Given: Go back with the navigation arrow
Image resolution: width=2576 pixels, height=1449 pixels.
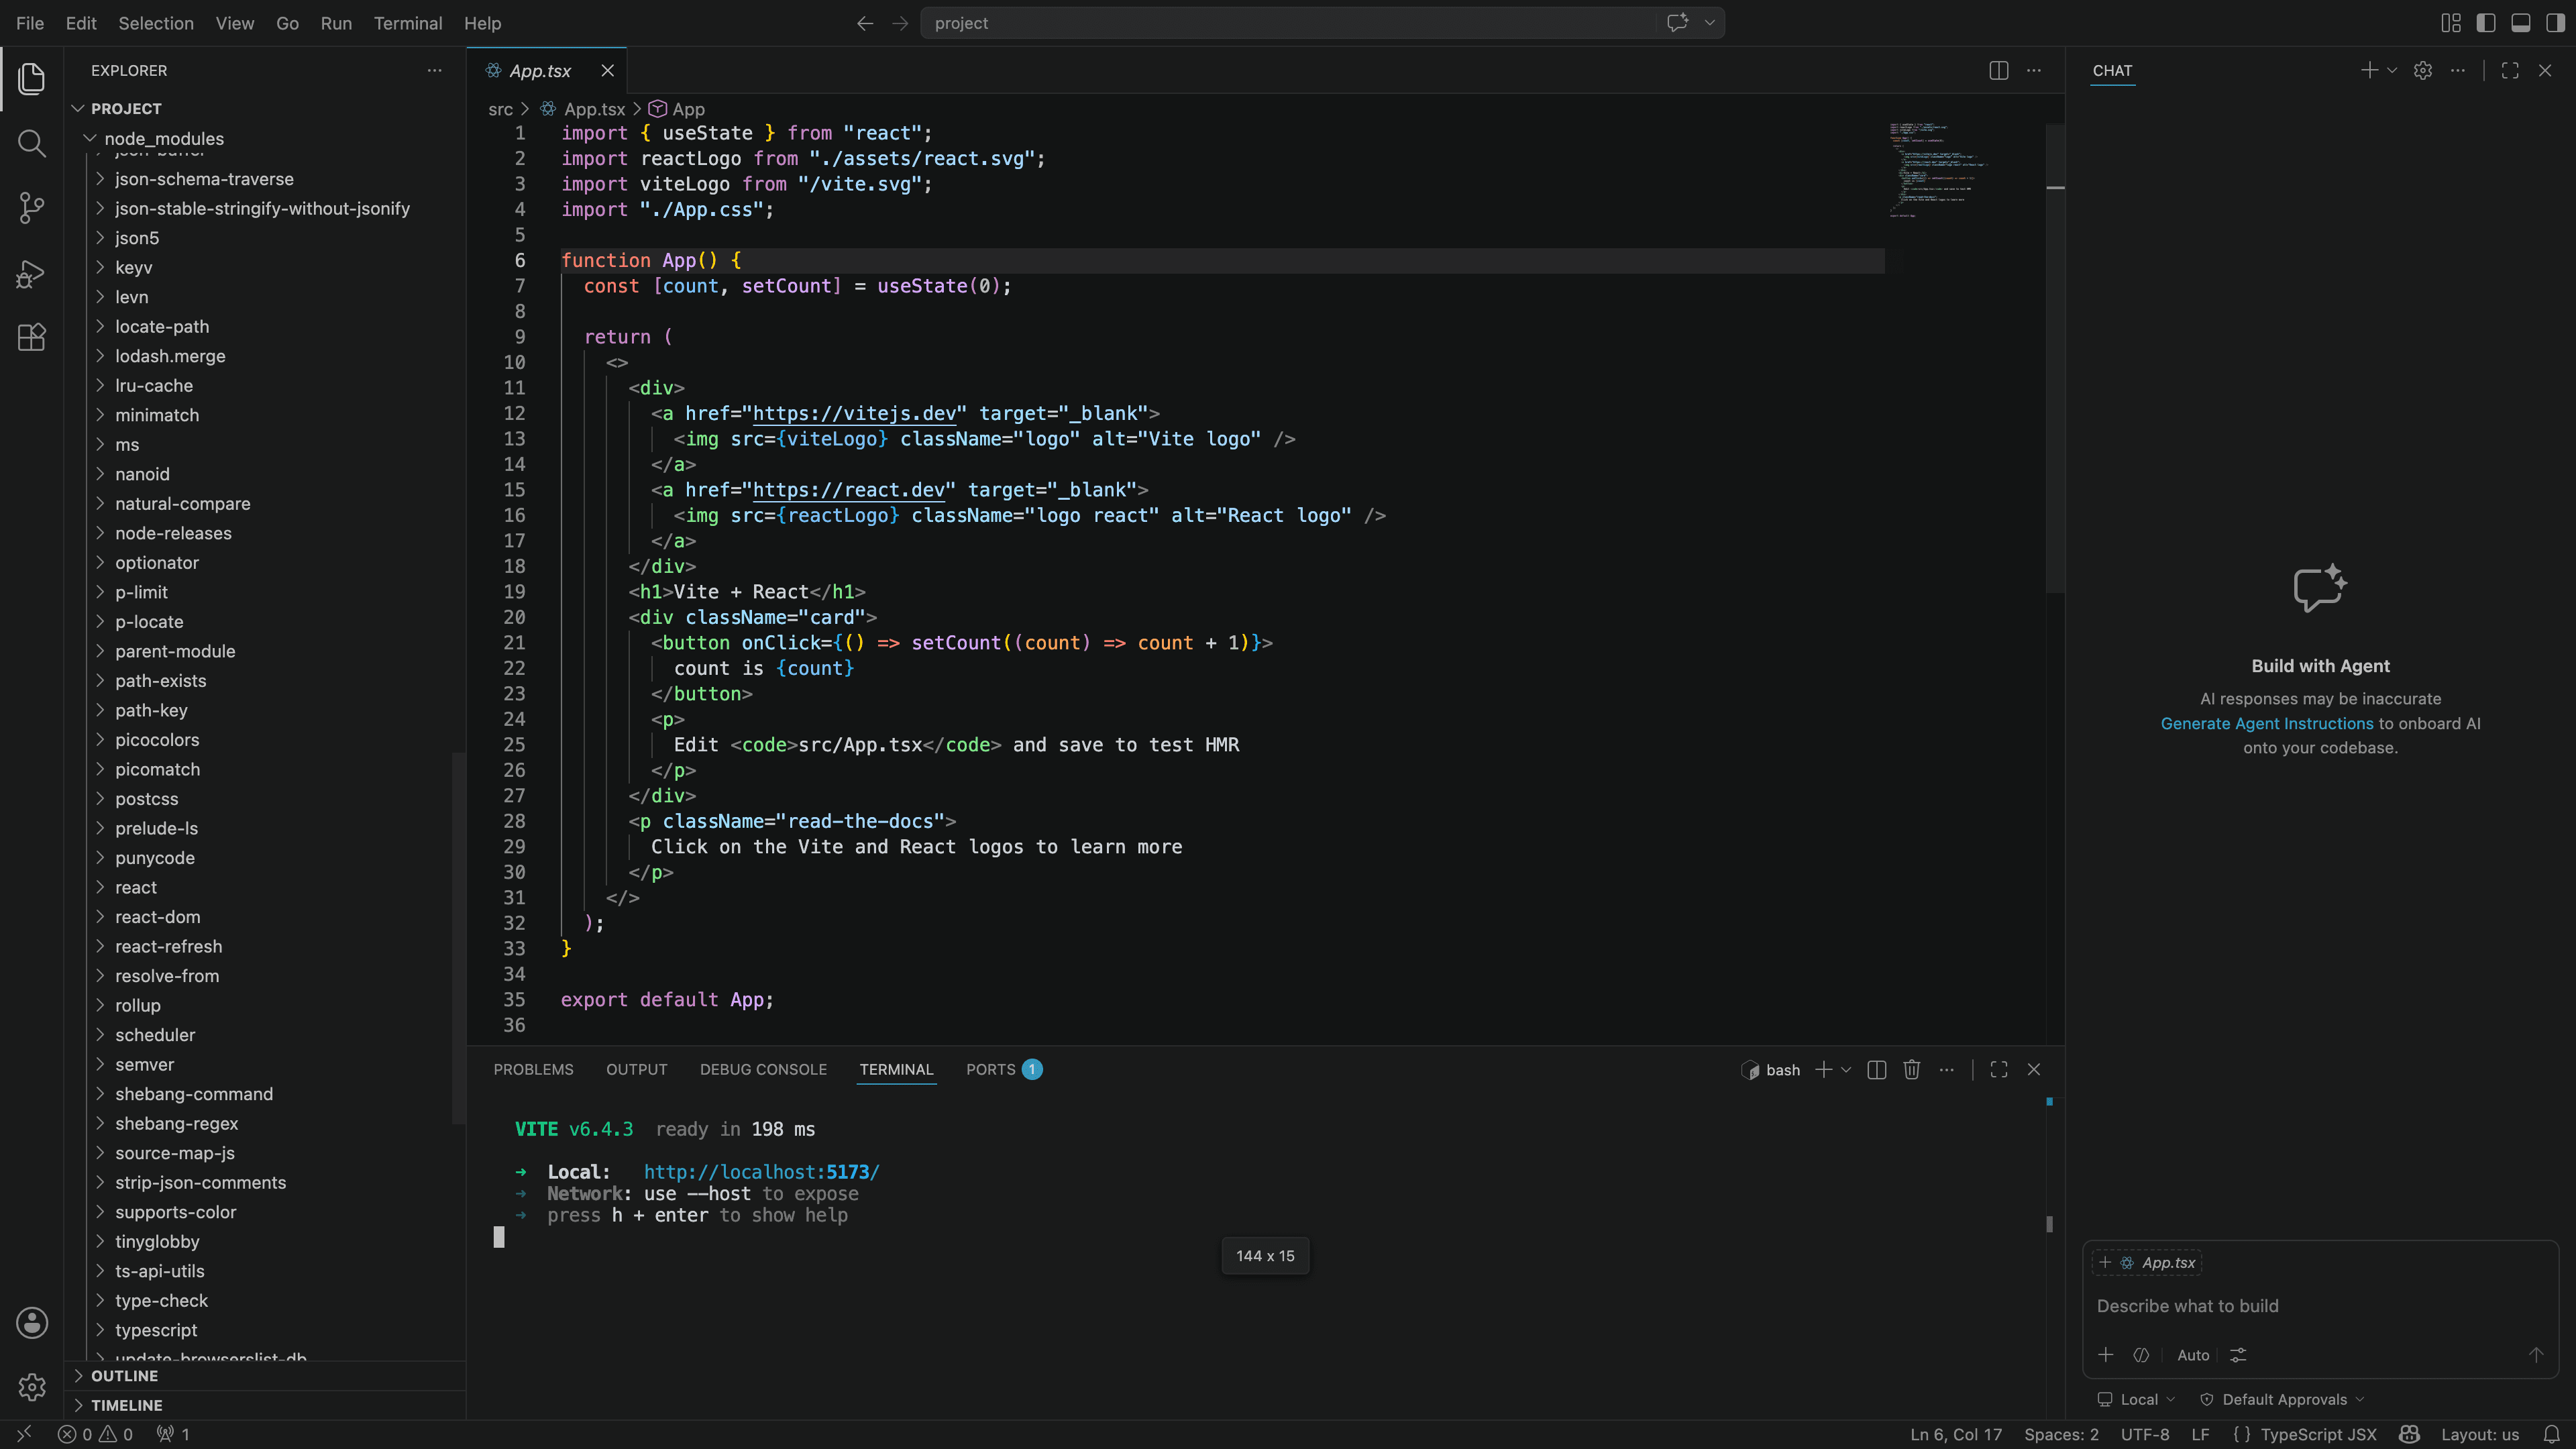Looking at the screenshot, I should coord(865,23).
